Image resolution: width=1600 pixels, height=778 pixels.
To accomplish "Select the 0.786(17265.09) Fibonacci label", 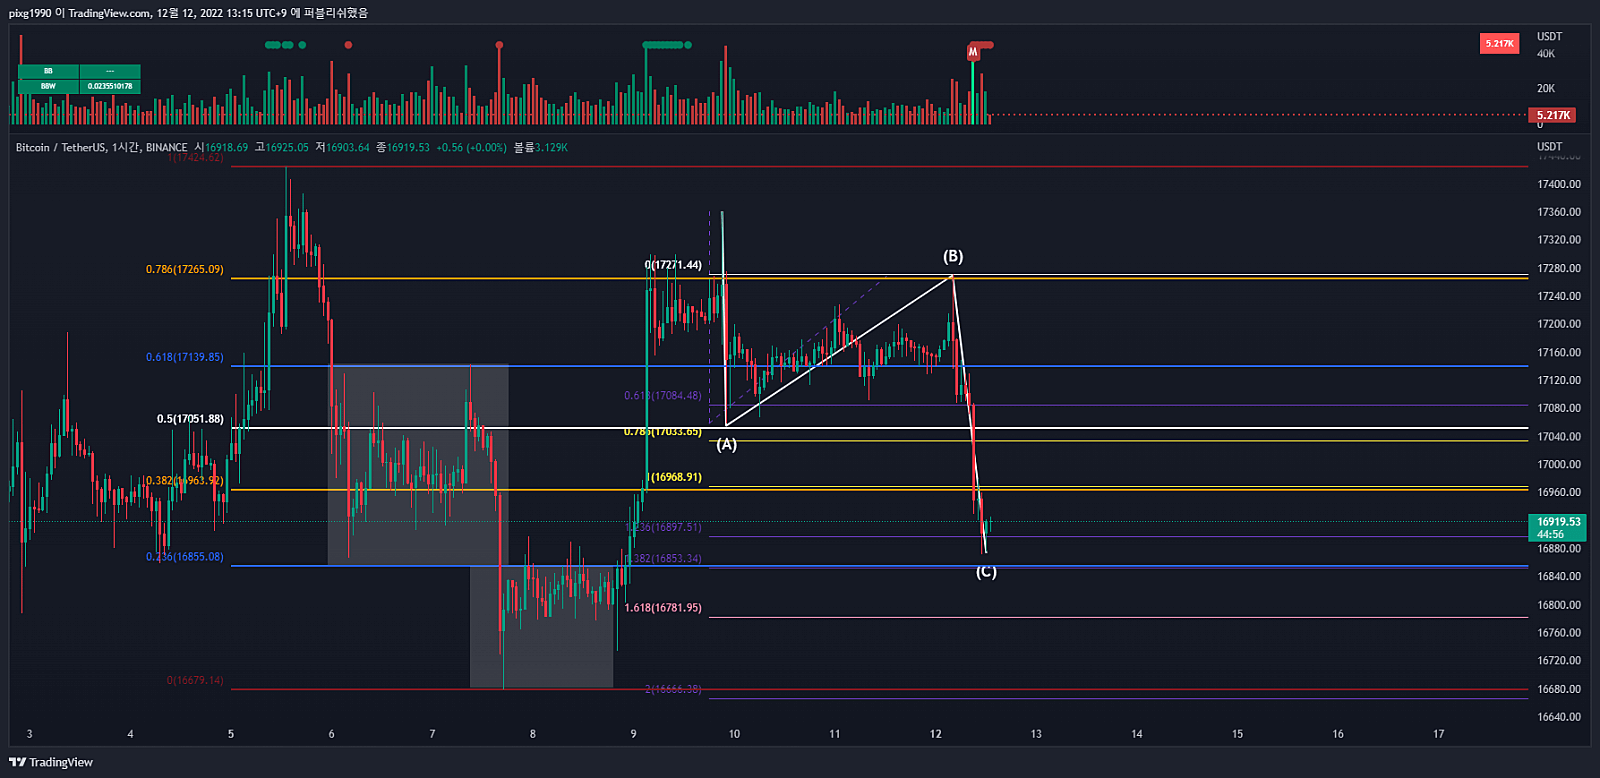I will 185,270.
